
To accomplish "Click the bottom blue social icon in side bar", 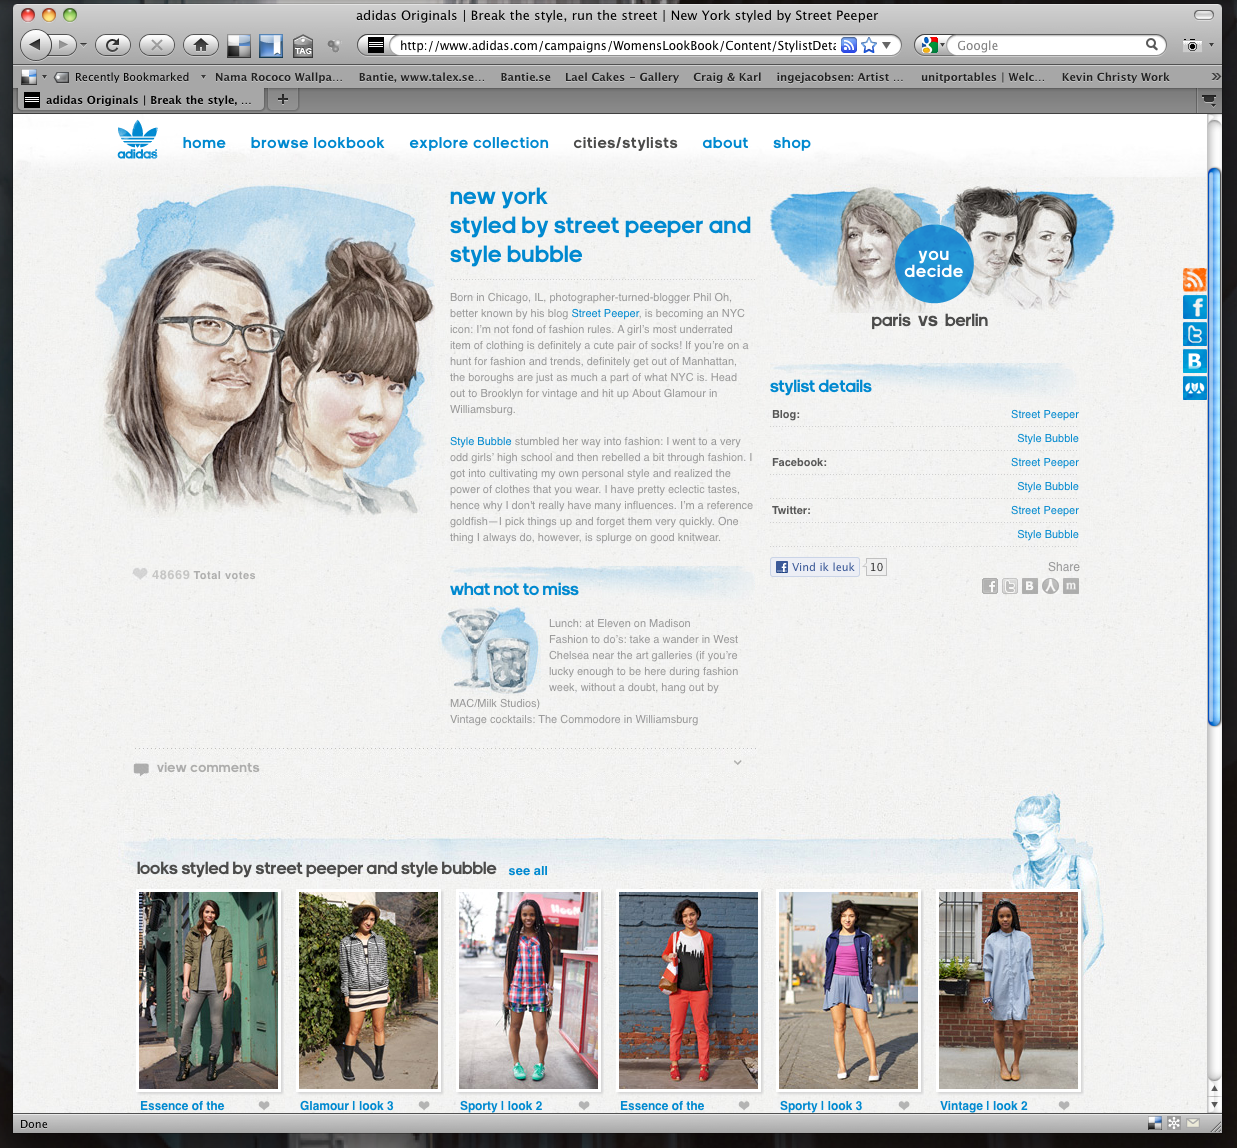I will (x=1194, y=388).
